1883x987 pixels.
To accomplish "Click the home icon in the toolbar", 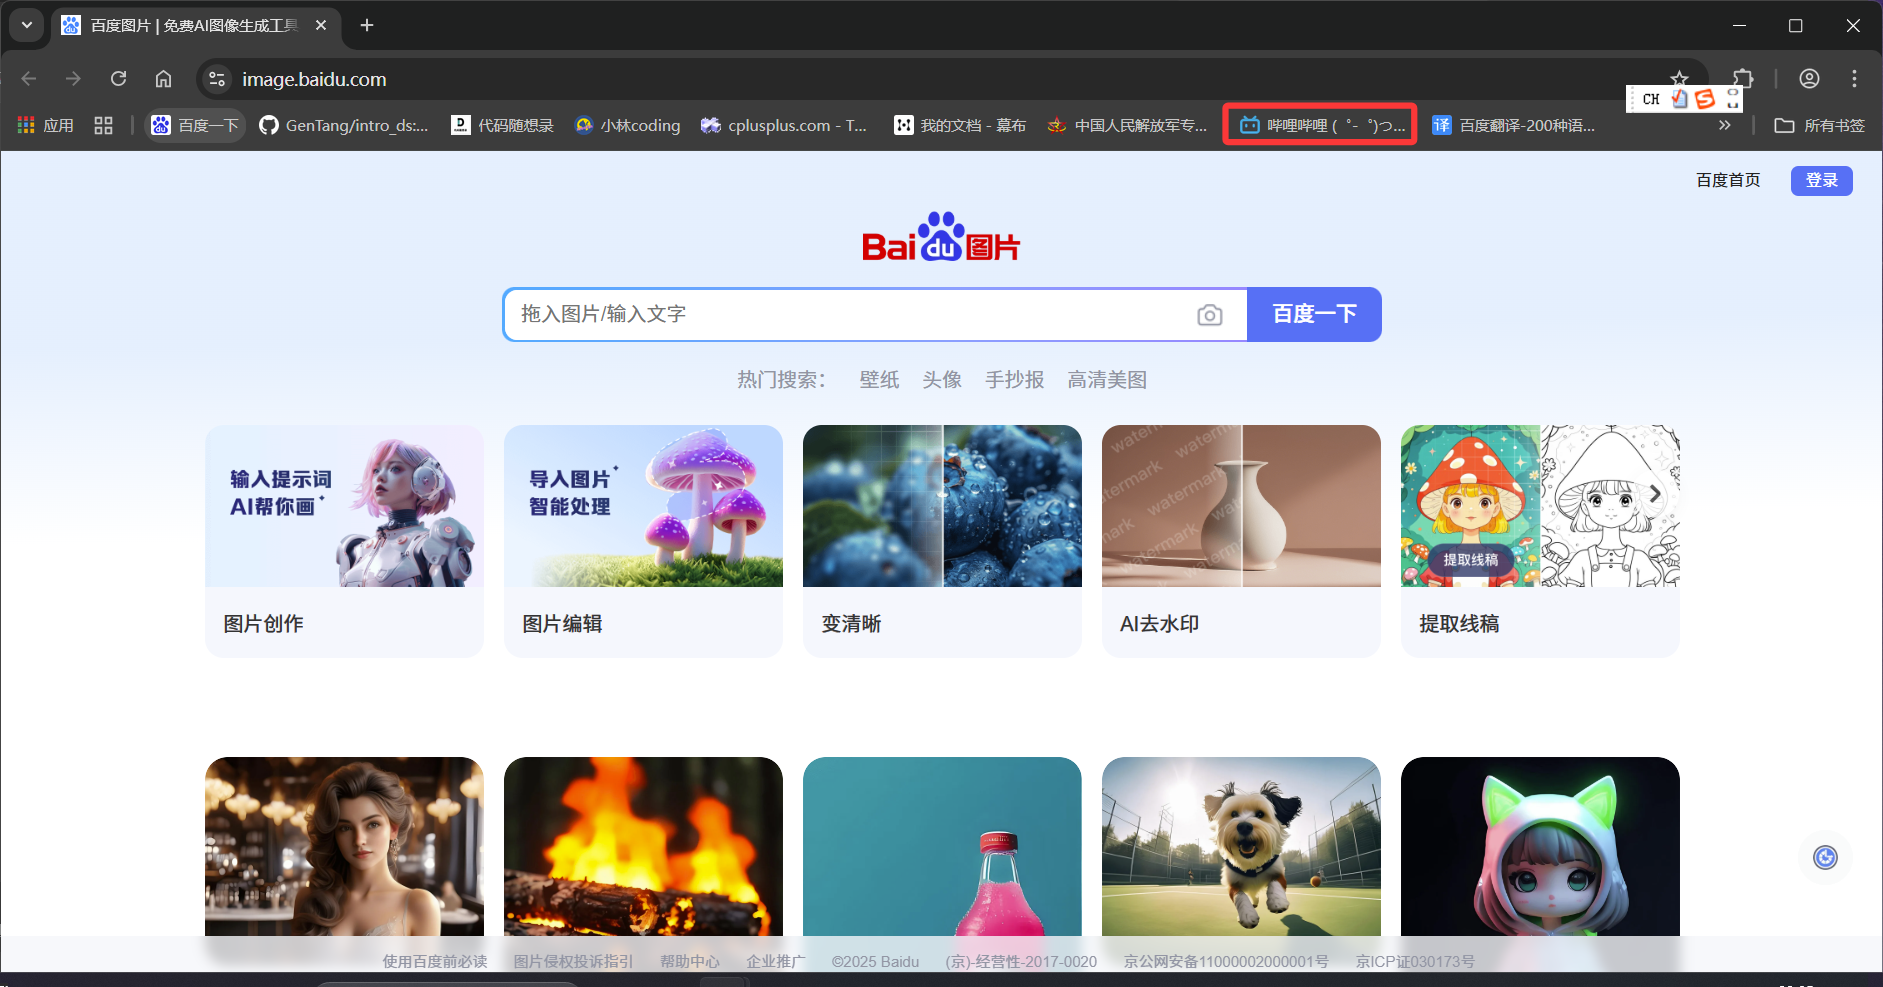I will point(163,79).
